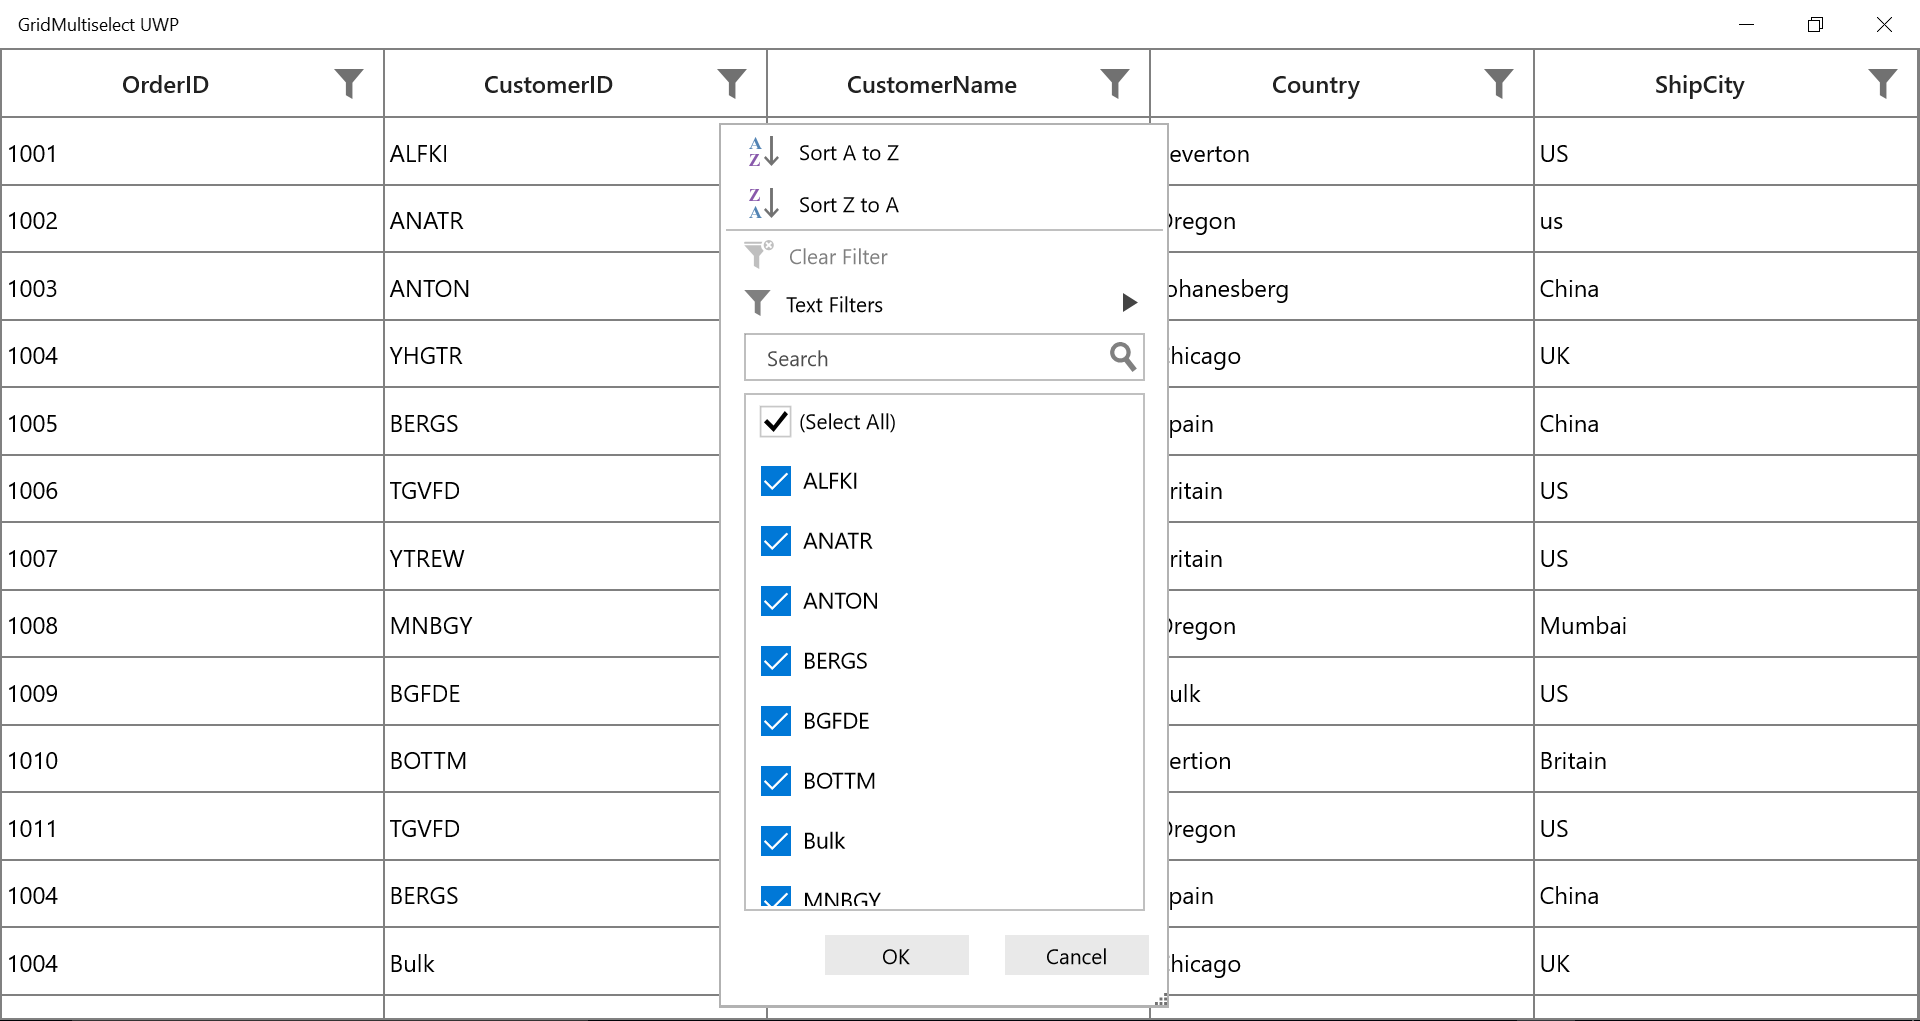1920x1021 pixels.
Task: Select CustomerID cell BOTTM in grid
Action: (552, 760)
